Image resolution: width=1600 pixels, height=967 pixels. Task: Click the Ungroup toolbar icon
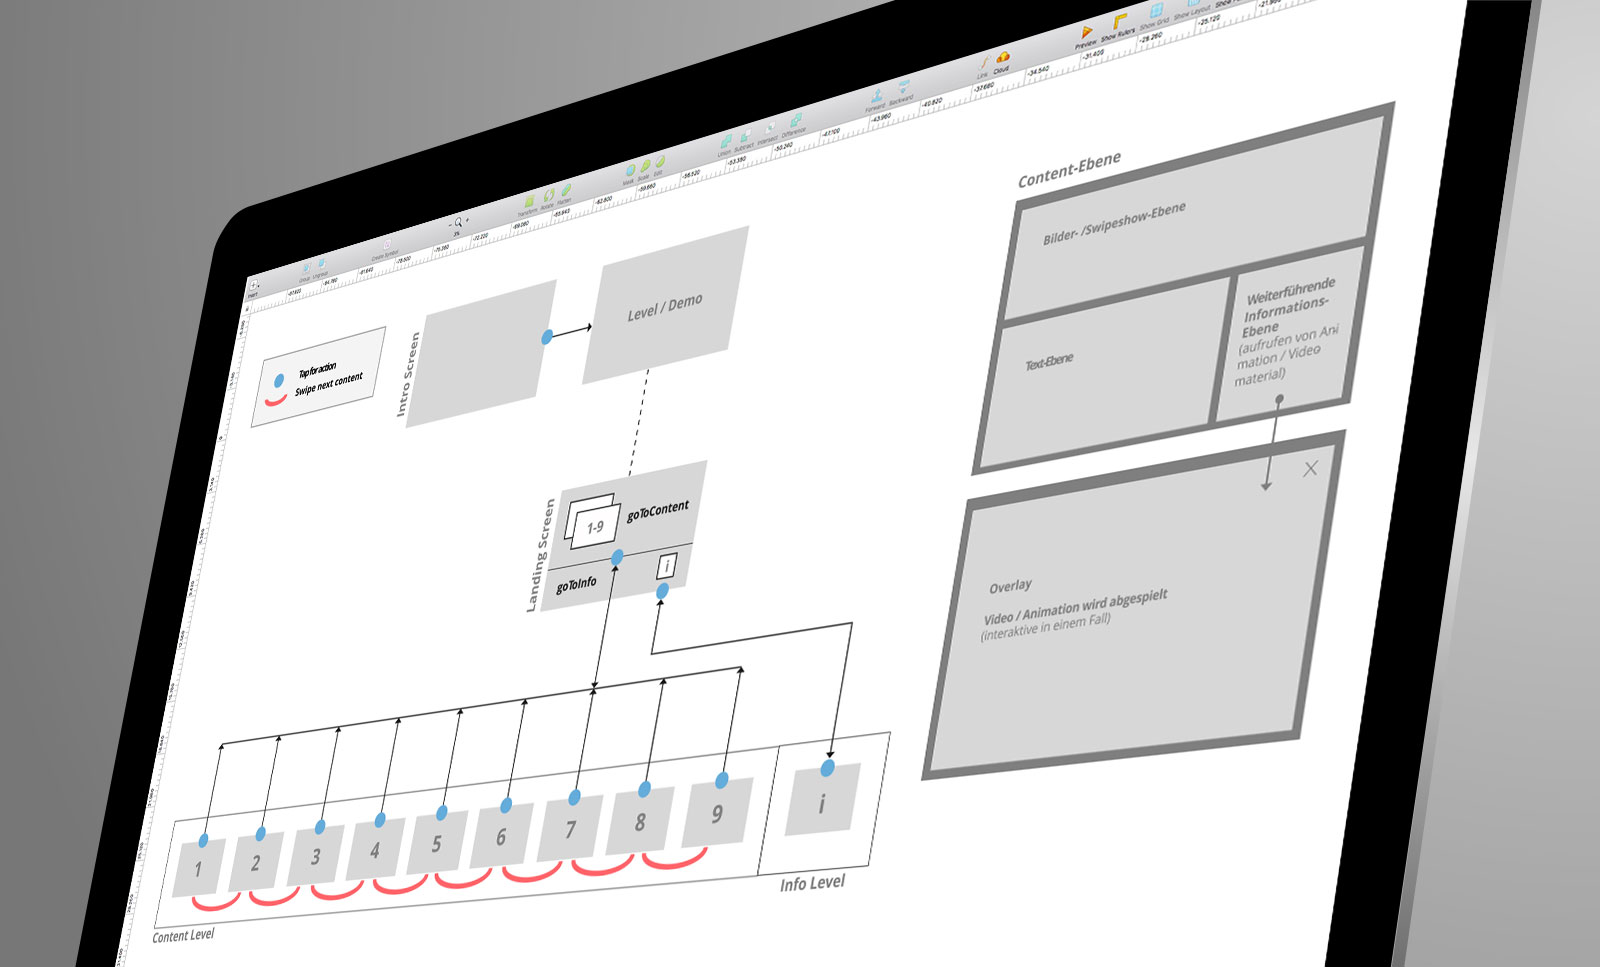click(321, 265)
